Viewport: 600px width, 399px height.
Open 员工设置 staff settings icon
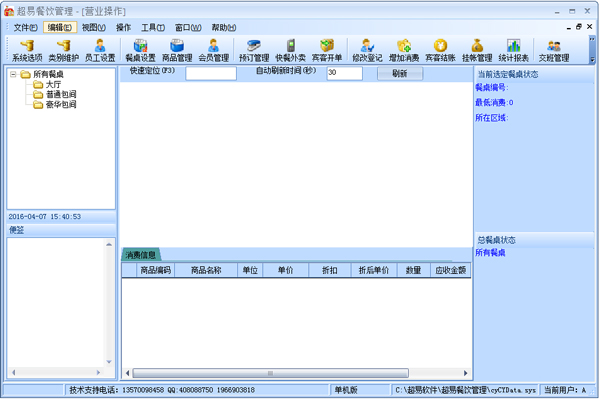100,50
